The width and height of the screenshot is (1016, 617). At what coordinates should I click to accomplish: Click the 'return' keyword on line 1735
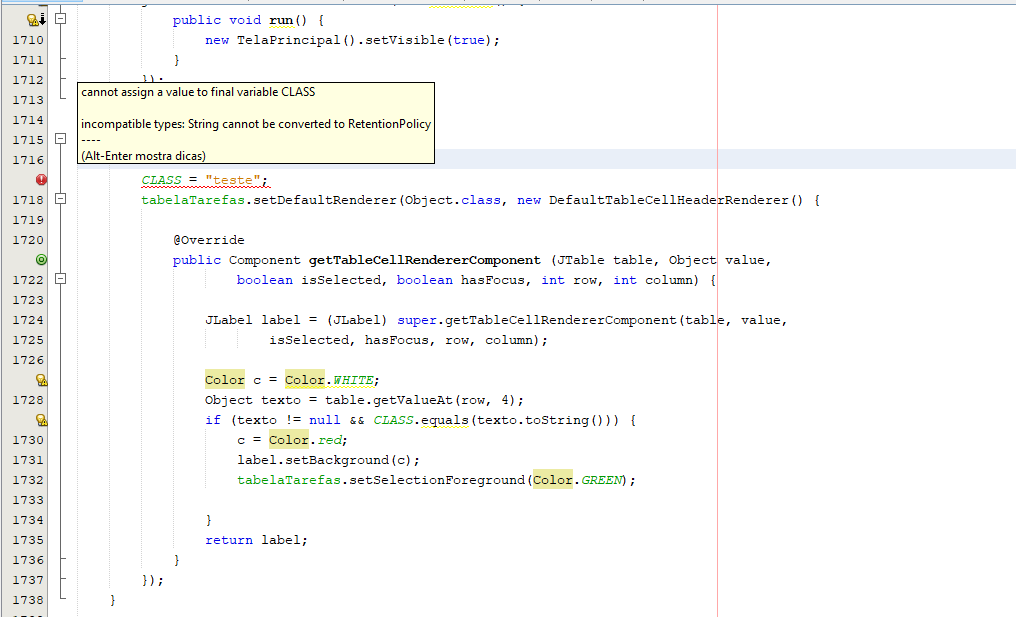(229, 541)
